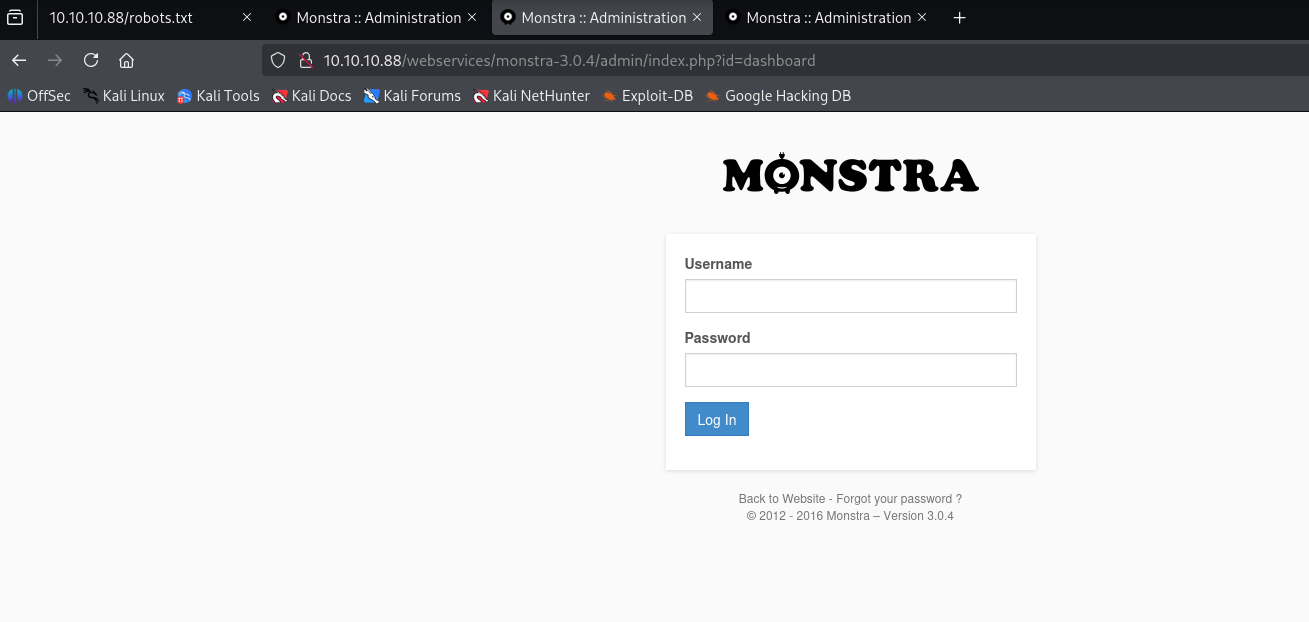Close the active Monstra :: Administration tab
The width and height of the screenshot is (1309, 622).
coord(697,18)
